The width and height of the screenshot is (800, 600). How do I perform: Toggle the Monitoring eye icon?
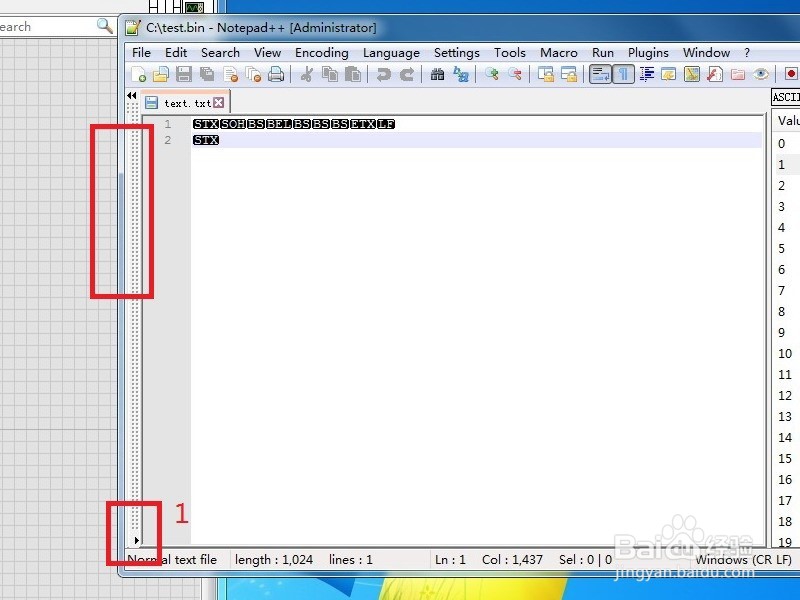click(761, 74)
